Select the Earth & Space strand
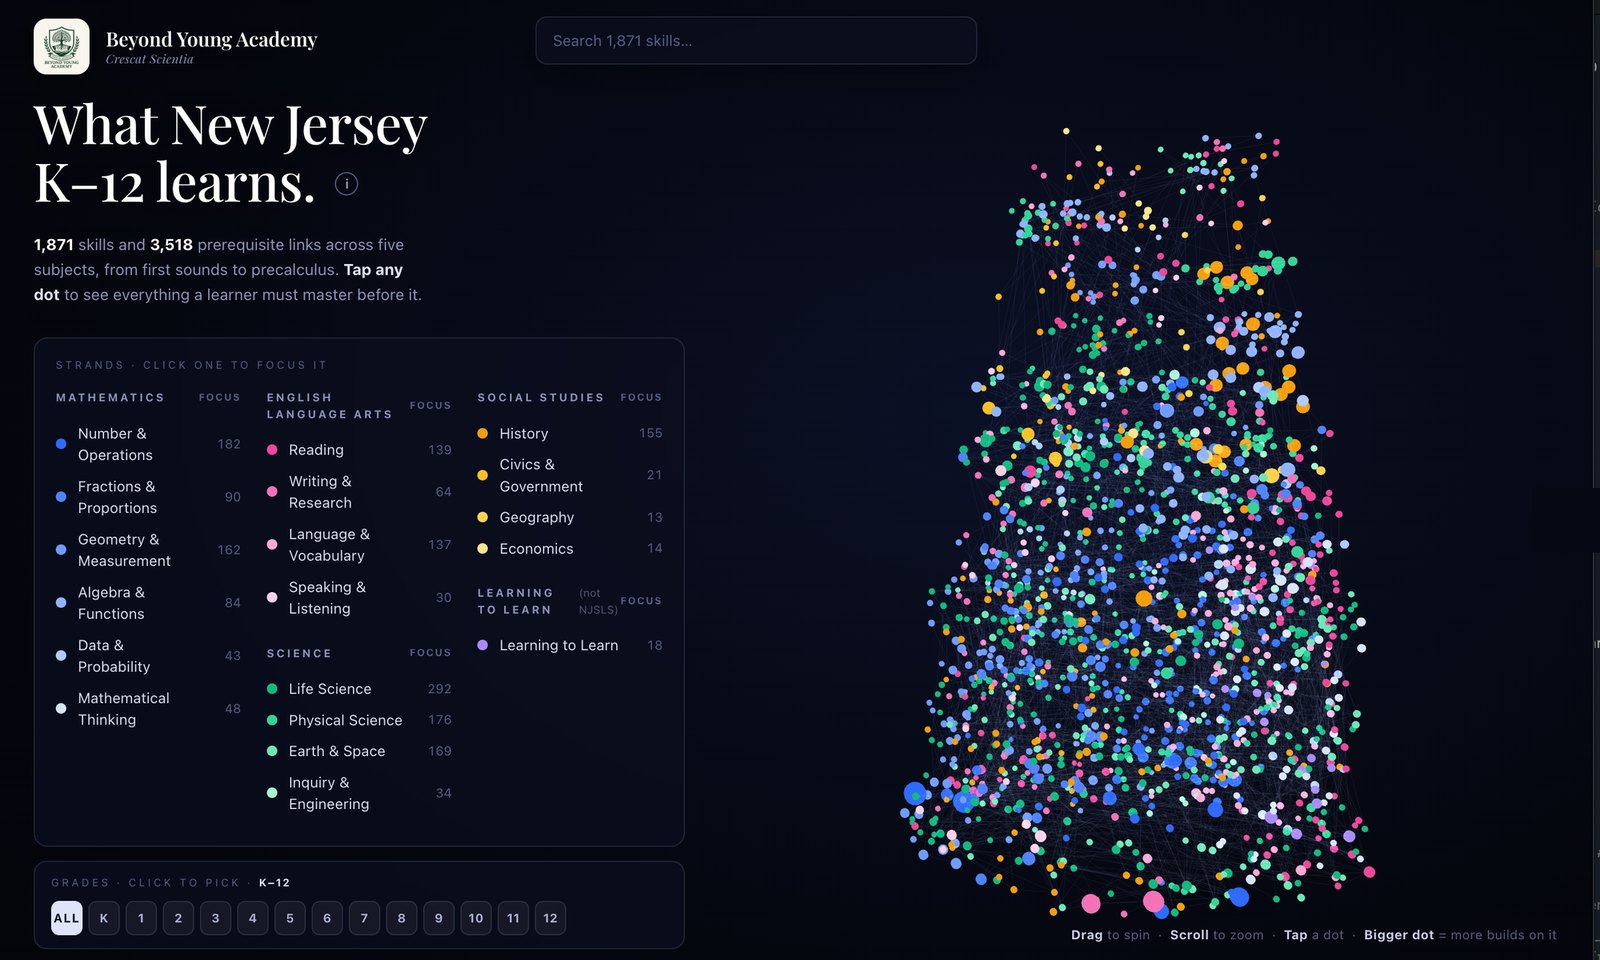The width and height of the screenshot is (1600, 960). 359,751
